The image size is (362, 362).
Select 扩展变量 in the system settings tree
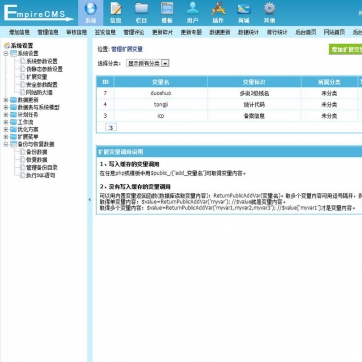(37, 77)
